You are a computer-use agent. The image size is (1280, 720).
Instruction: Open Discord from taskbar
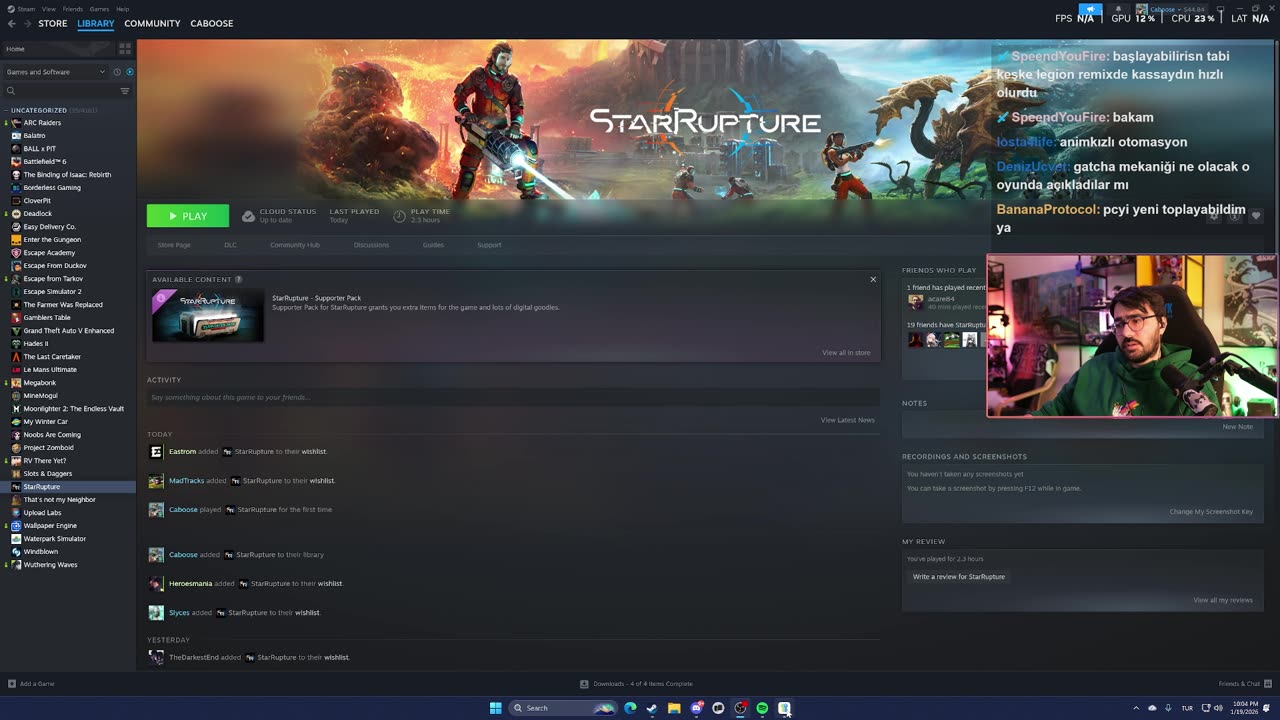696,708
